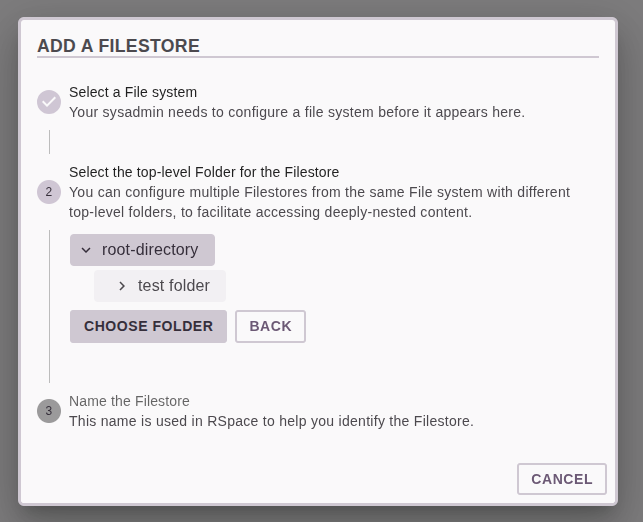Click the multiple Filestores description paragraph

click(319, 202)
